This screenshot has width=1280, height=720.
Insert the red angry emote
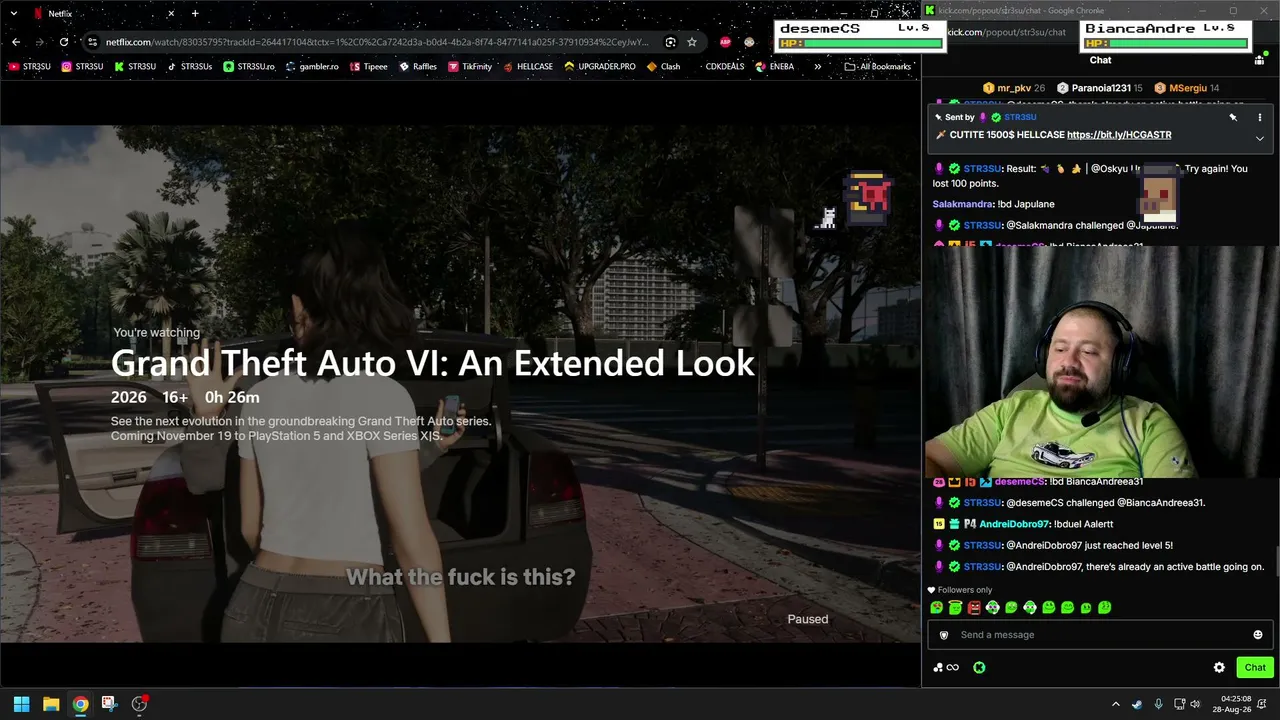point(974,607)
